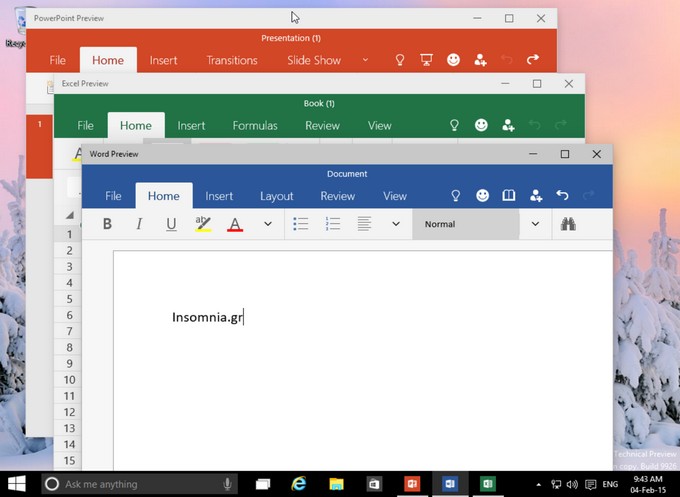This screenshot has width=680, height=497.
Task: Expand the styles gallery chevron
Action: pyautogui.click(x=536, y=224)
